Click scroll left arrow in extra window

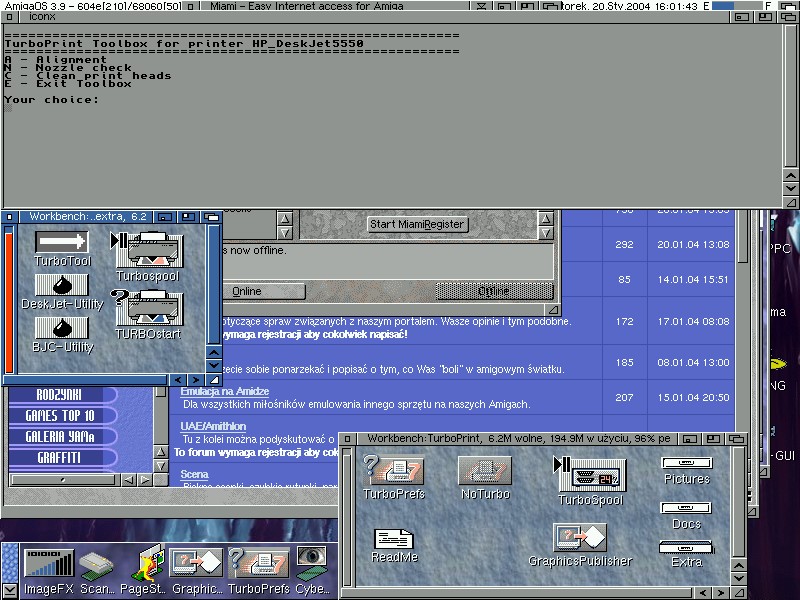[178, 380]
